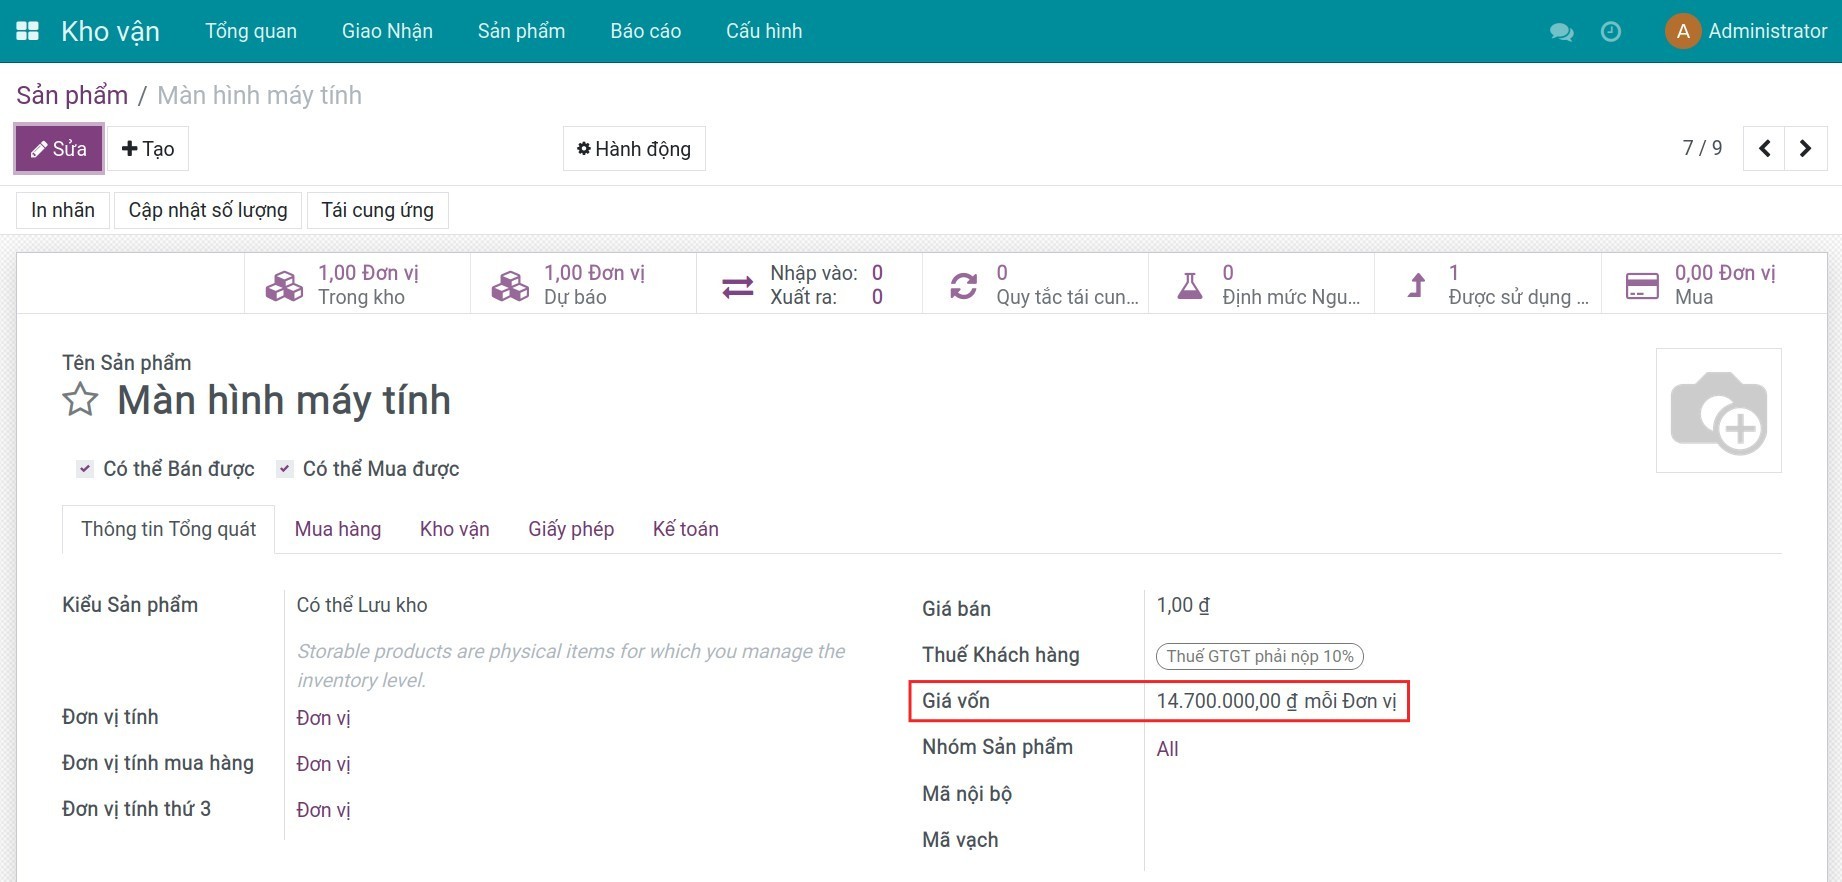Image resolution: width=1842 pixels, height=882 pixels.
Task: Open the activities clock icon
Action: click(x=1611, y=32)
